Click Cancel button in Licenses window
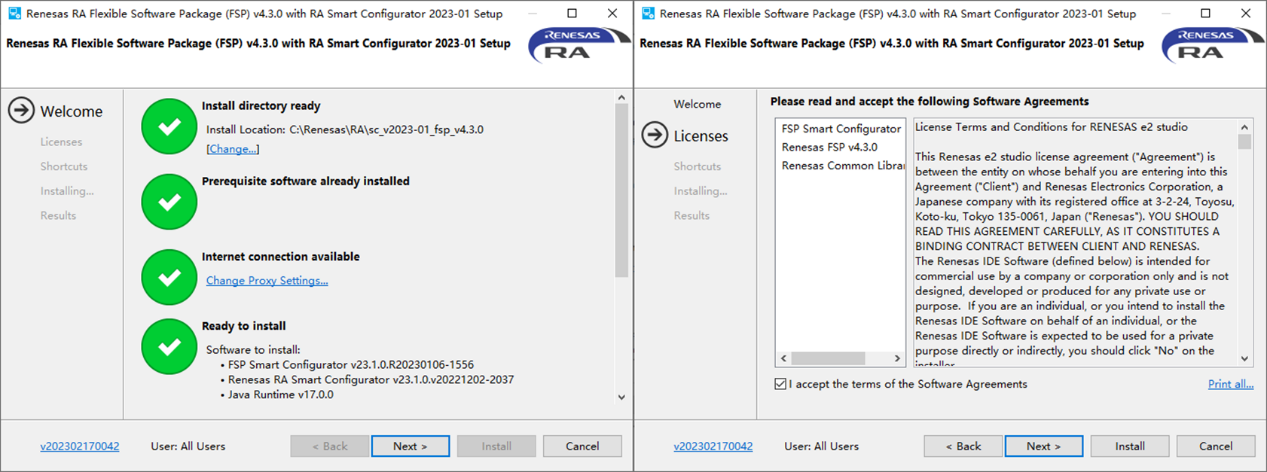This screenshot has width=1267, height=472. pos(1215,446)
